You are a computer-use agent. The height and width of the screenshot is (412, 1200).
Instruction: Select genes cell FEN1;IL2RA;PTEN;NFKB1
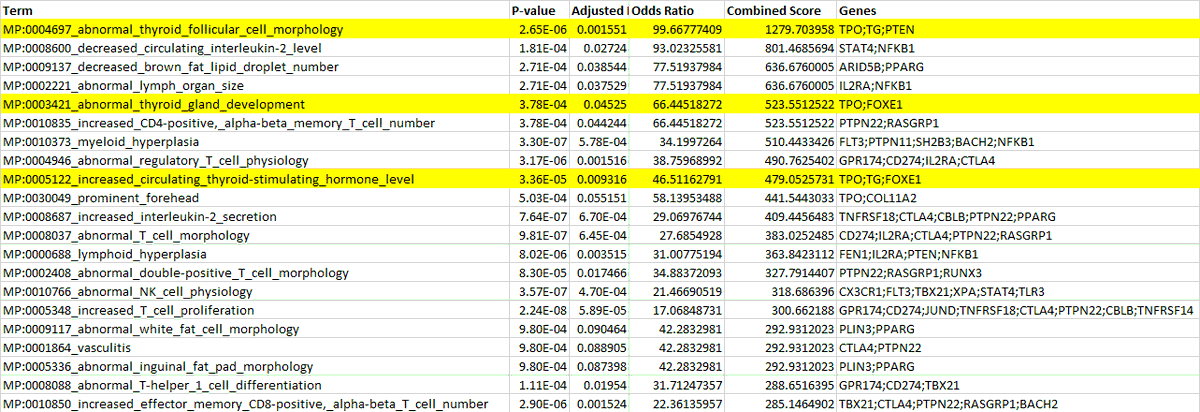point(1017,254)
